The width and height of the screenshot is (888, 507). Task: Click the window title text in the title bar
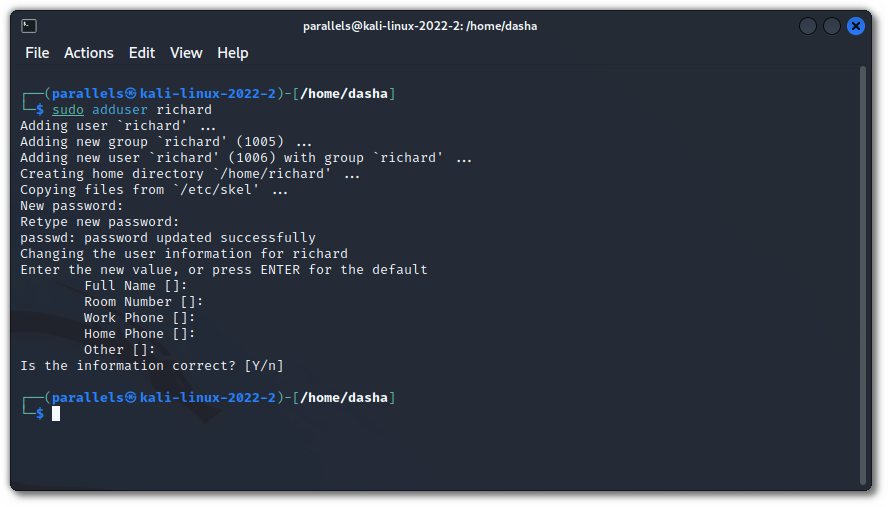(420, 26)
